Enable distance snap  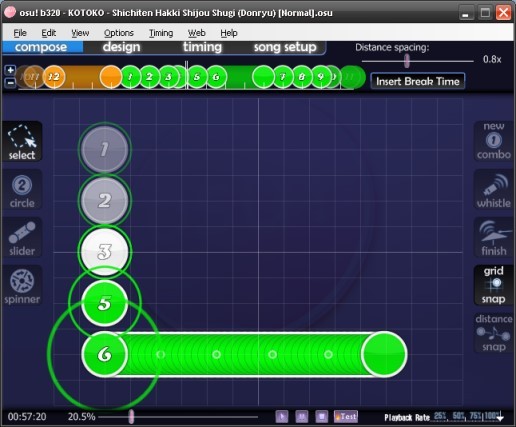pos(494,333)
